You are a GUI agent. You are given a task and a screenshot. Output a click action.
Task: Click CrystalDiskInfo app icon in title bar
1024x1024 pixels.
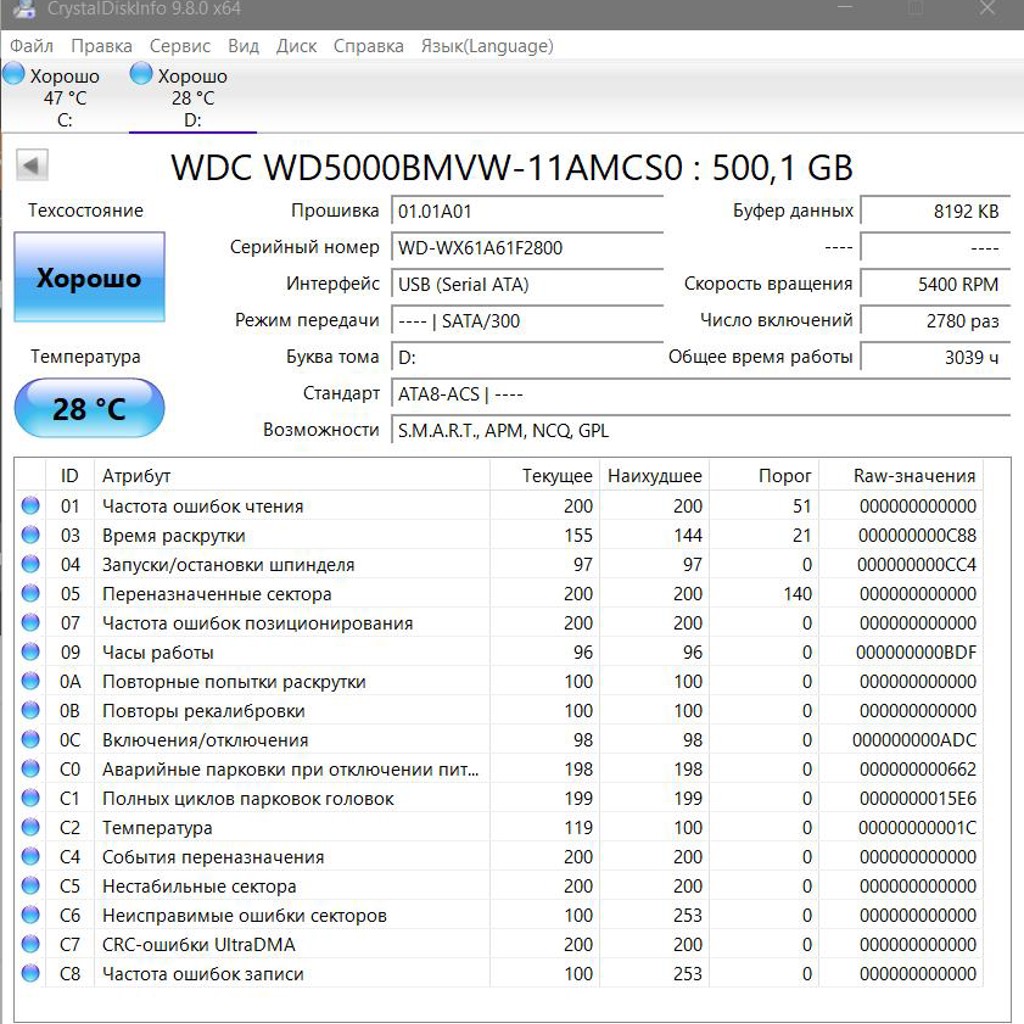pyautogui.click(x=25, y=8)
